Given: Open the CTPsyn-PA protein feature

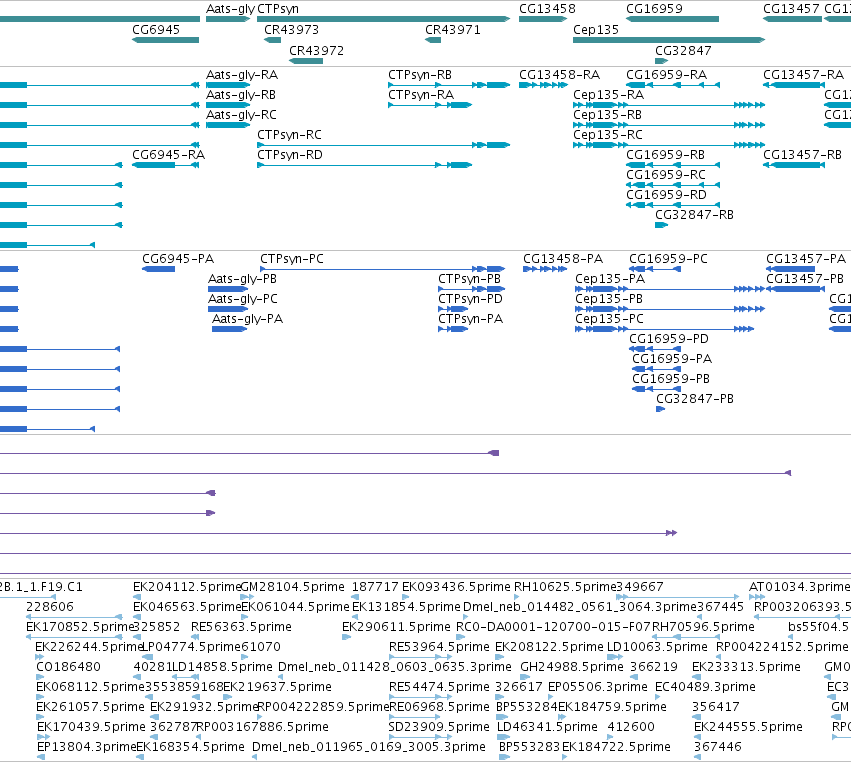Looking at the screenshot, I should tap(453, 329).
